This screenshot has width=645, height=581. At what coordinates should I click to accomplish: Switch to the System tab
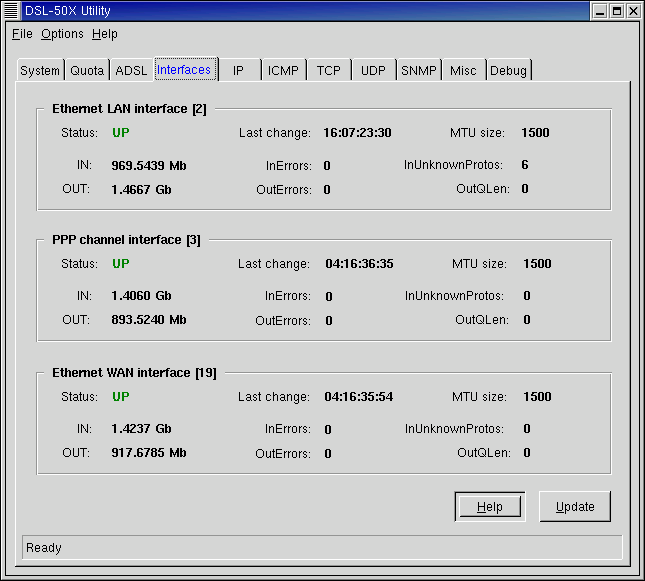(40, 70)
